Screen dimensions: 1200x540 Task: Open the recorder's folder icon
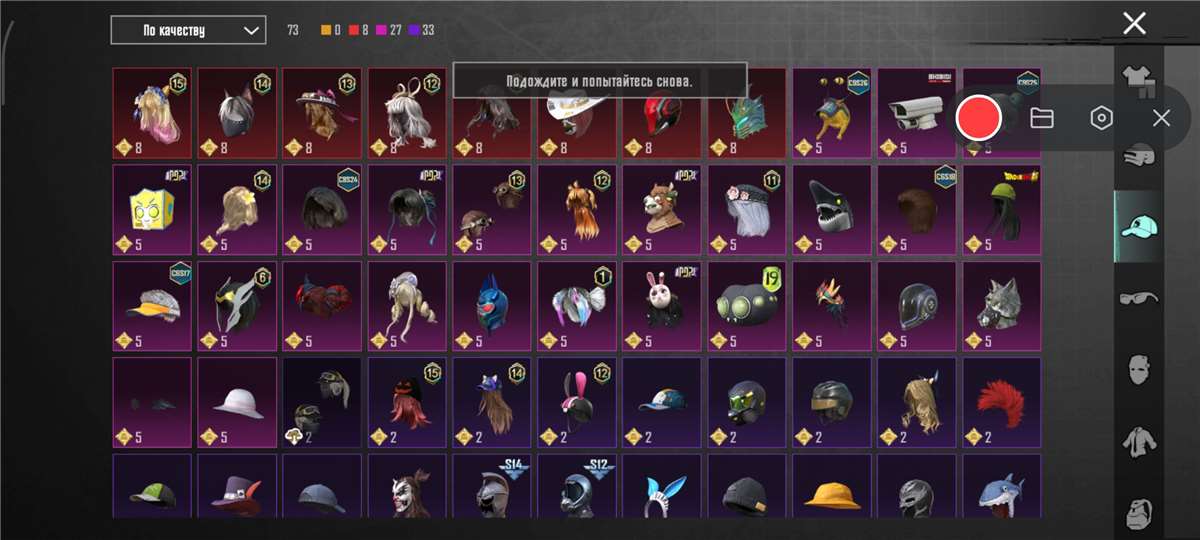pos(1042,118)
